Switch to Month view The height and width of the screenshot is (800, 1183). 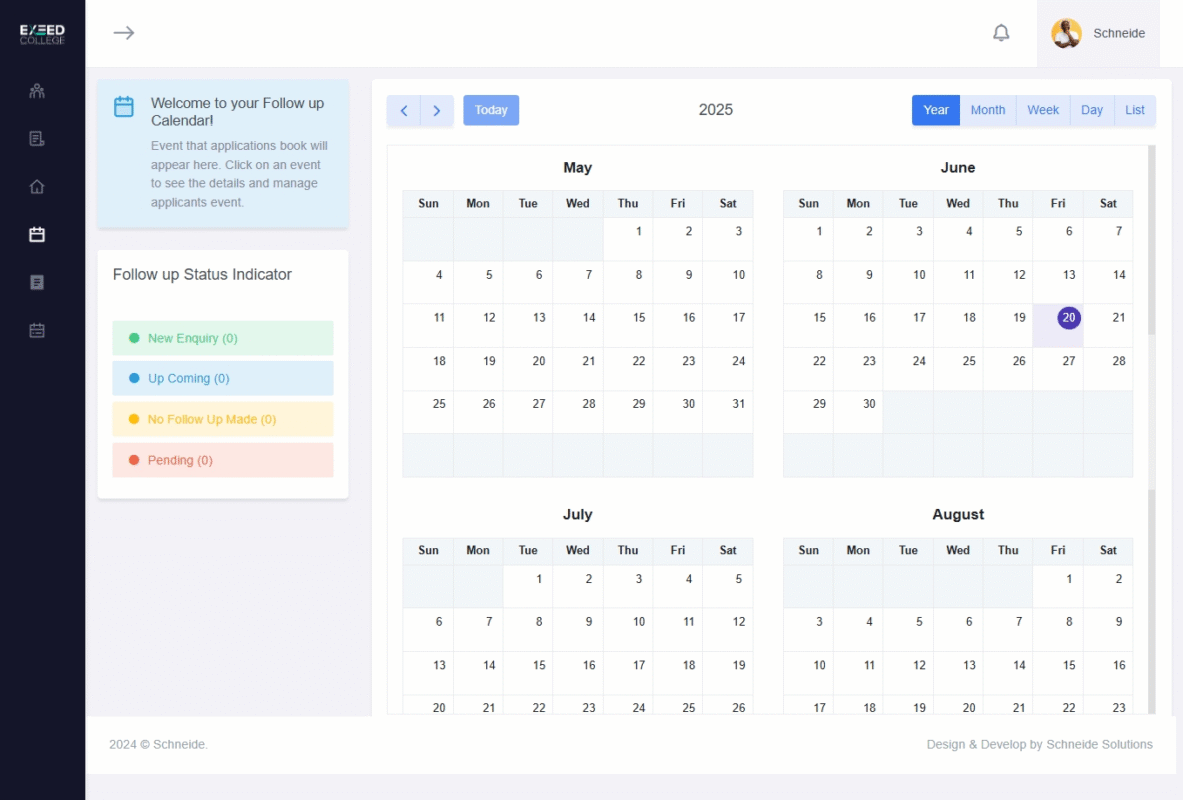(x=988, y=110)
